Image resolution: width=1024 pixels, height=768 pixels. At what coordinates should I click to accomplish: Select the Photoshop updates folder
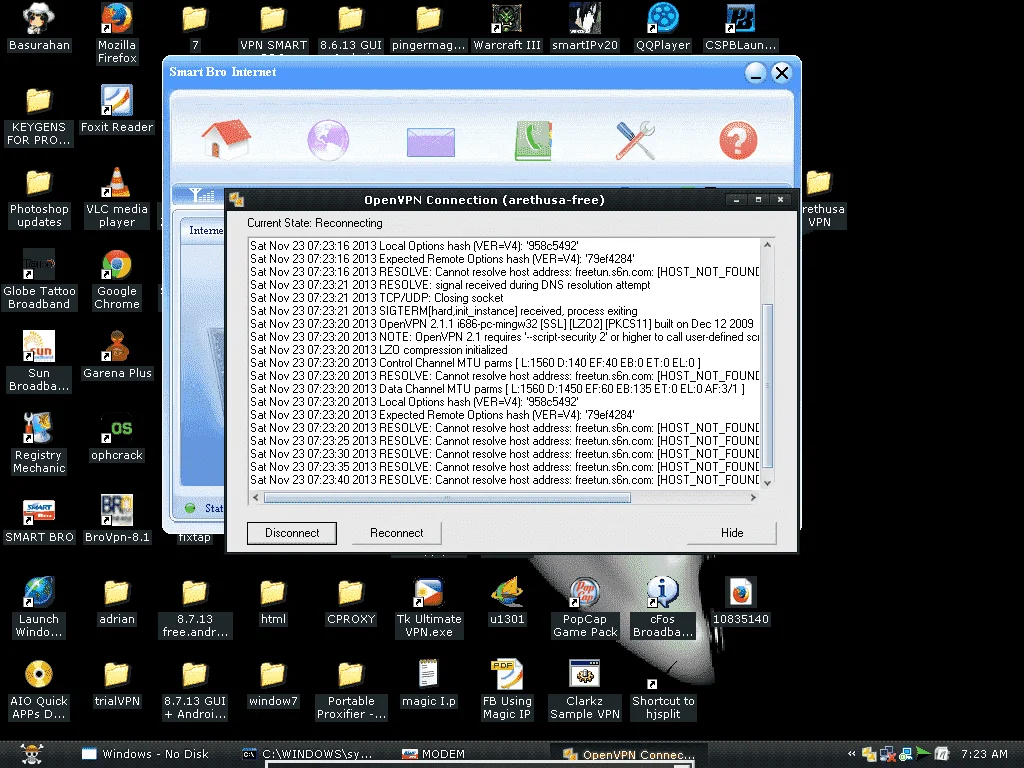39,197
